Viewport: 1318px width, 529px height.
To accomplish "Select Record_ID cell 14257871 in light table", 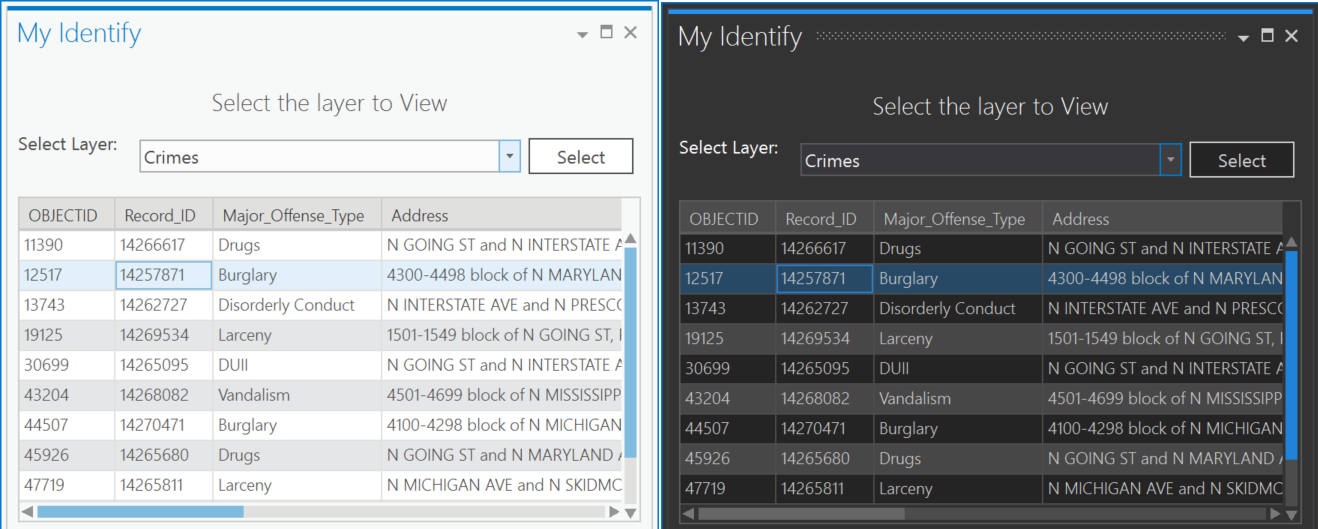I will click(x=162, y=275).
